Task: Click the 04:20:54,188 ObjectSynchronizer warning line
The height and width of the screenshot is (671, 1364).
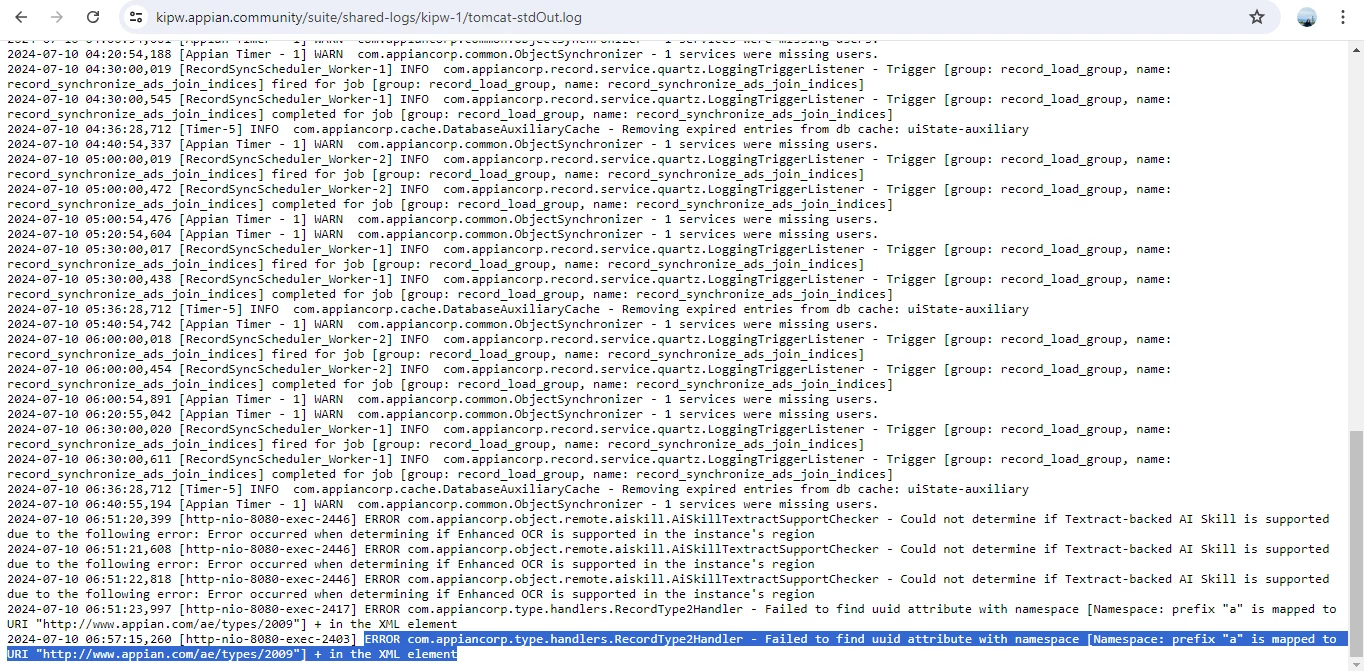Action: coord(443,54)
